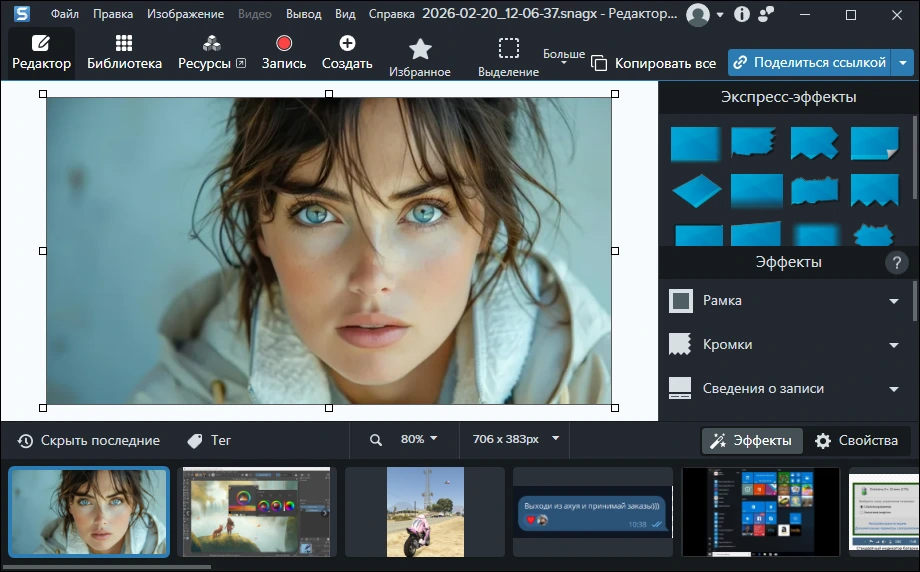Image resolution: width=920 pixels, height=572 pixels.
Task: Click Поделиться ссылкой button
Action: click(x=810, y=62)
